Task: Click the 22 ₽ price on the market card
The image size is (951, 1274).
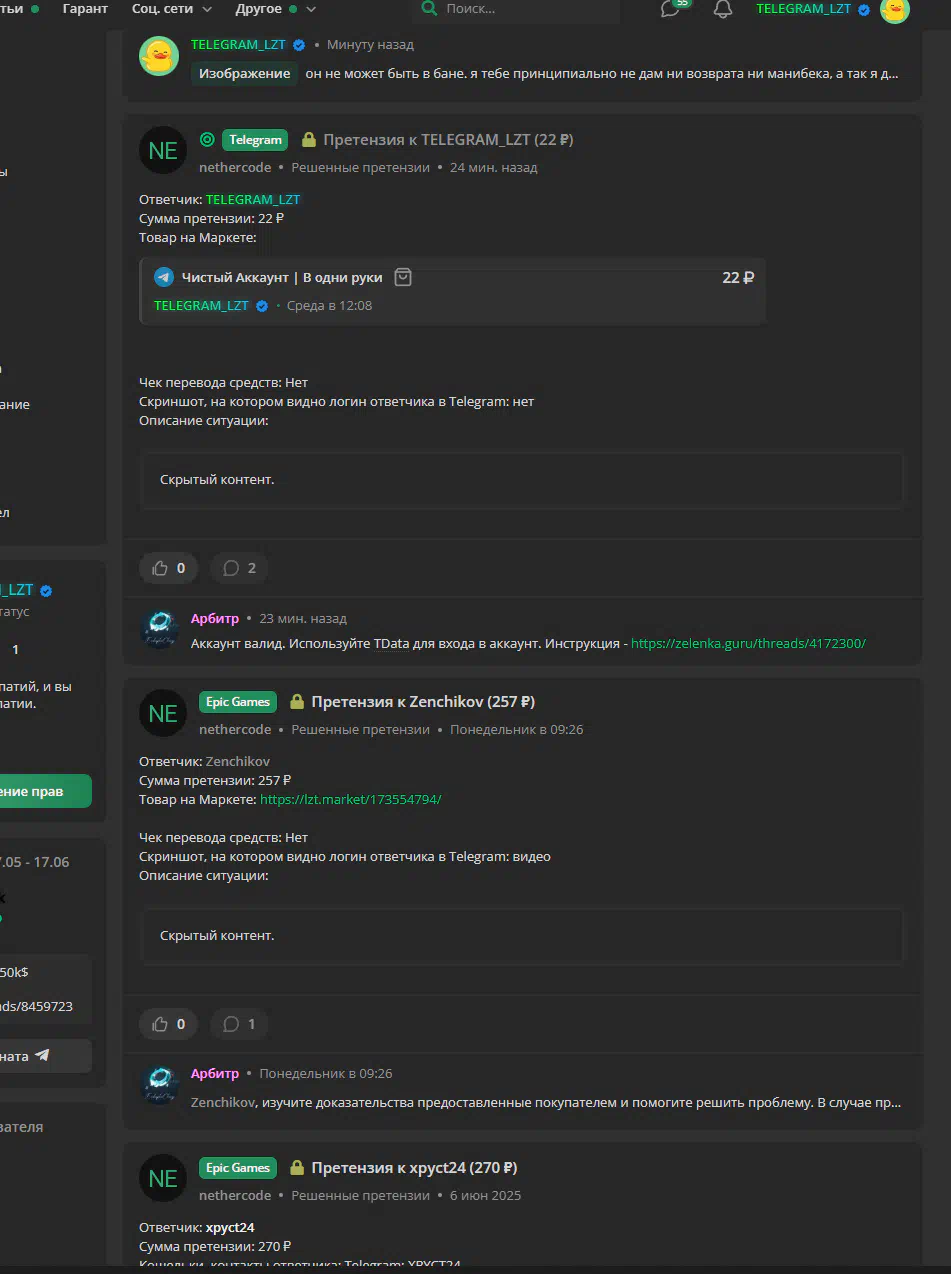Action: point(738,277)
